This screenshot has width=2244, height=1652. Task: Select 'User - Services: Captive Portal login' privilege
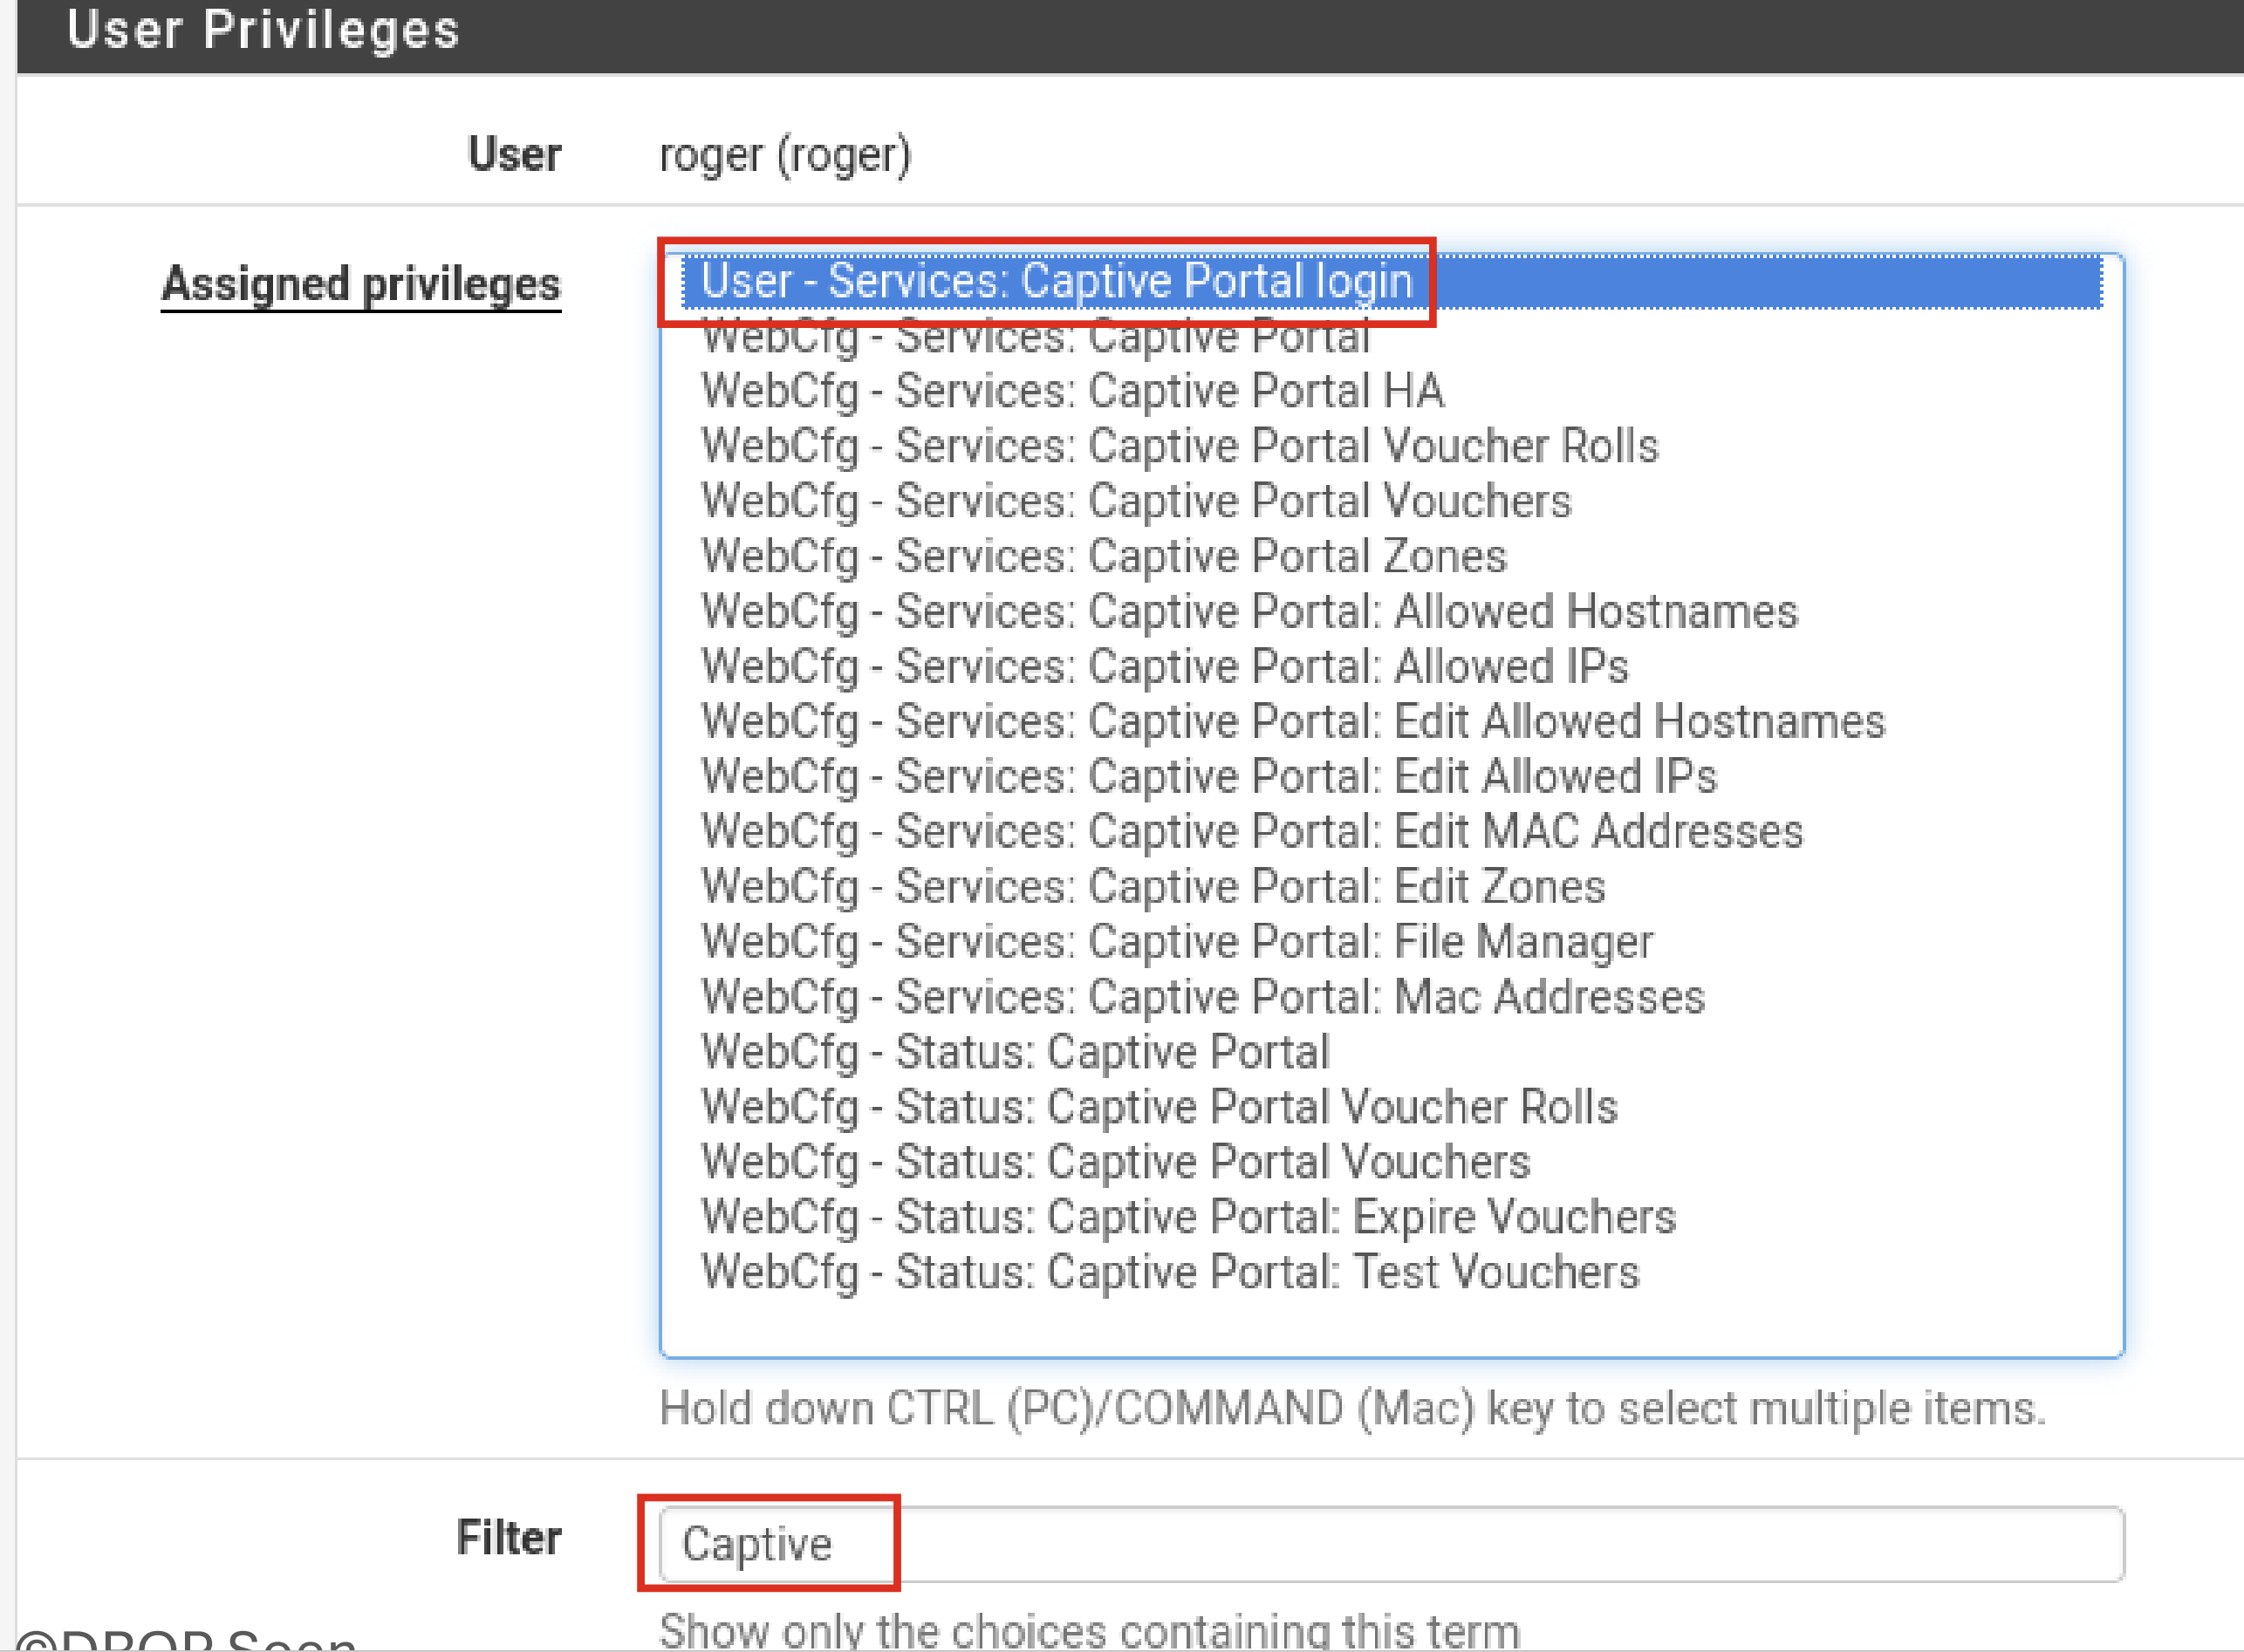1056,281
